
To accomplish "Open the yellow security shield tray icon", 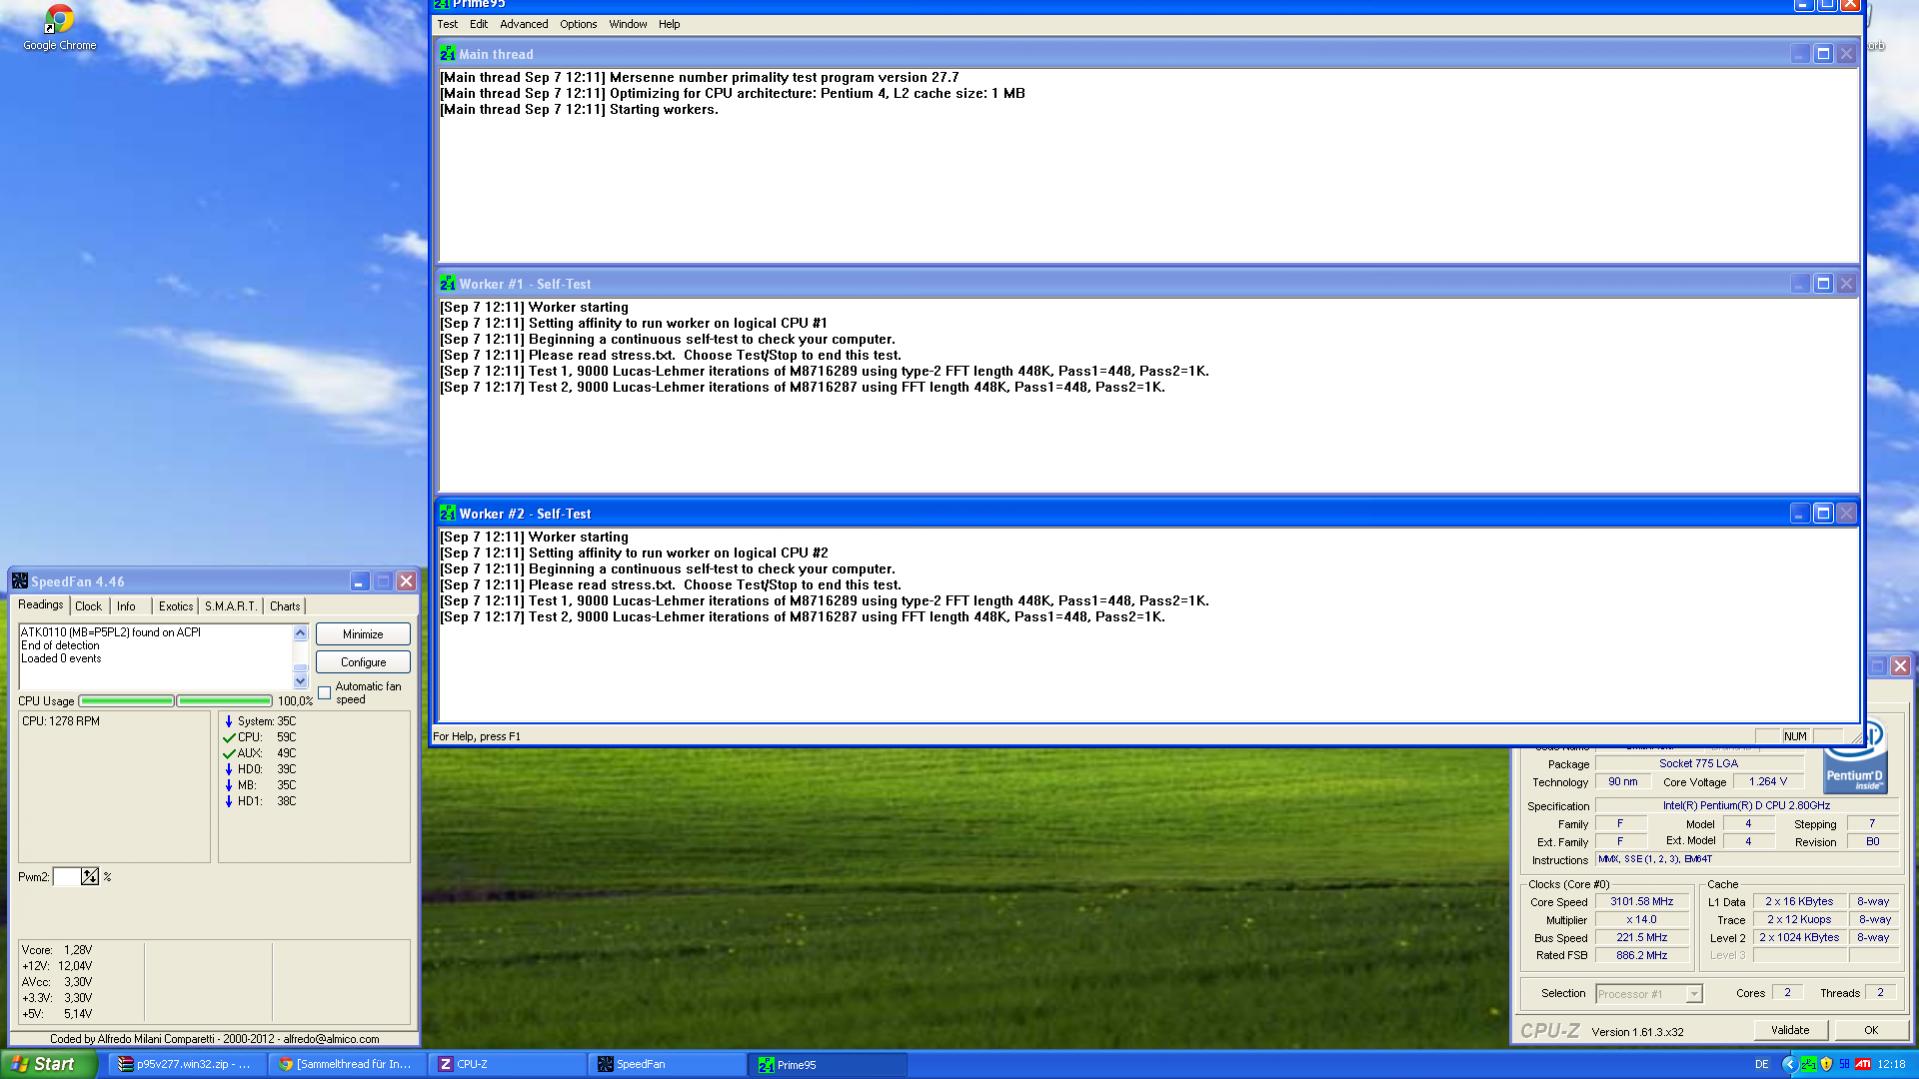I will pos(1826,1064).
